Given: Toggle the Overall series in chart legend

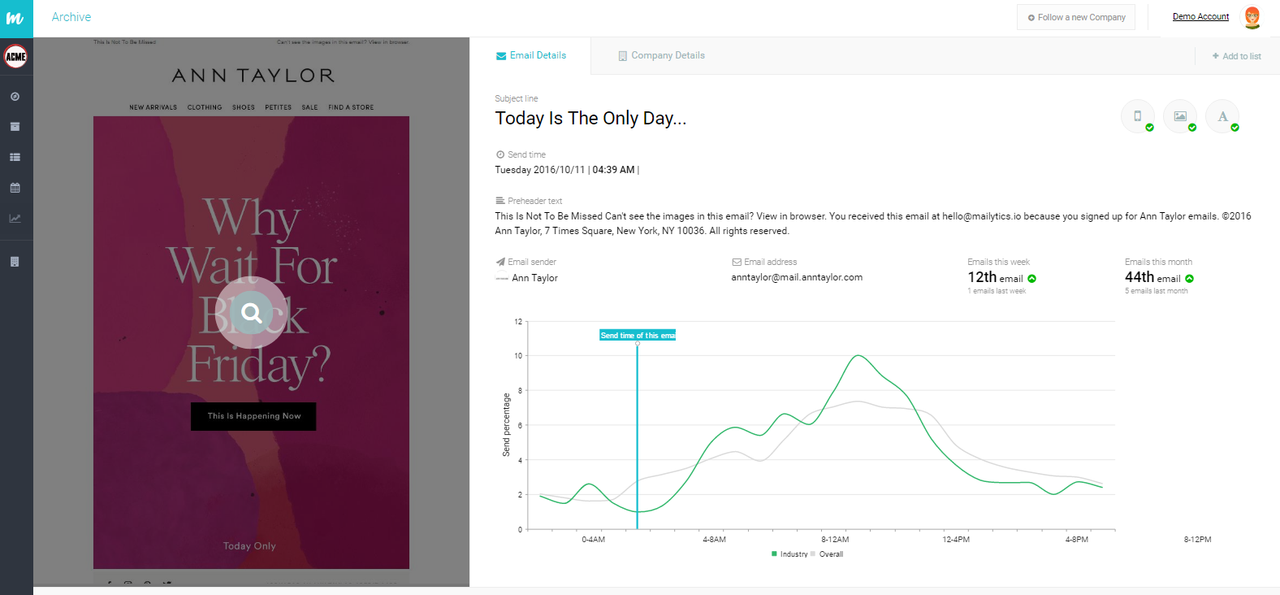Looking at the screenshot, I should (x=827, y=553).
